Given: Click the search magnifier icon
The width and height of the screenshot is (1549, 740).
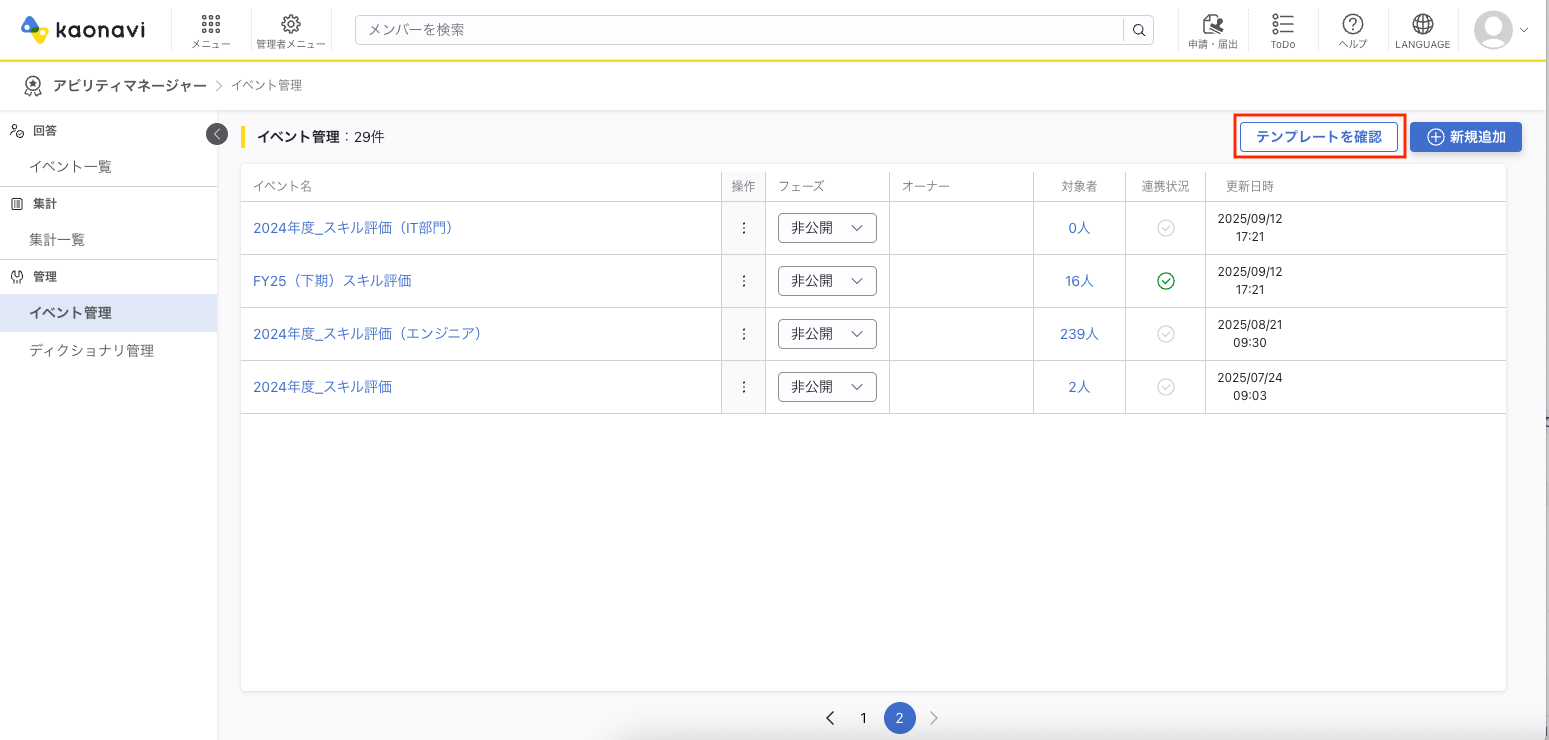Looking at the screenshot, I should tap(1138, 30).
